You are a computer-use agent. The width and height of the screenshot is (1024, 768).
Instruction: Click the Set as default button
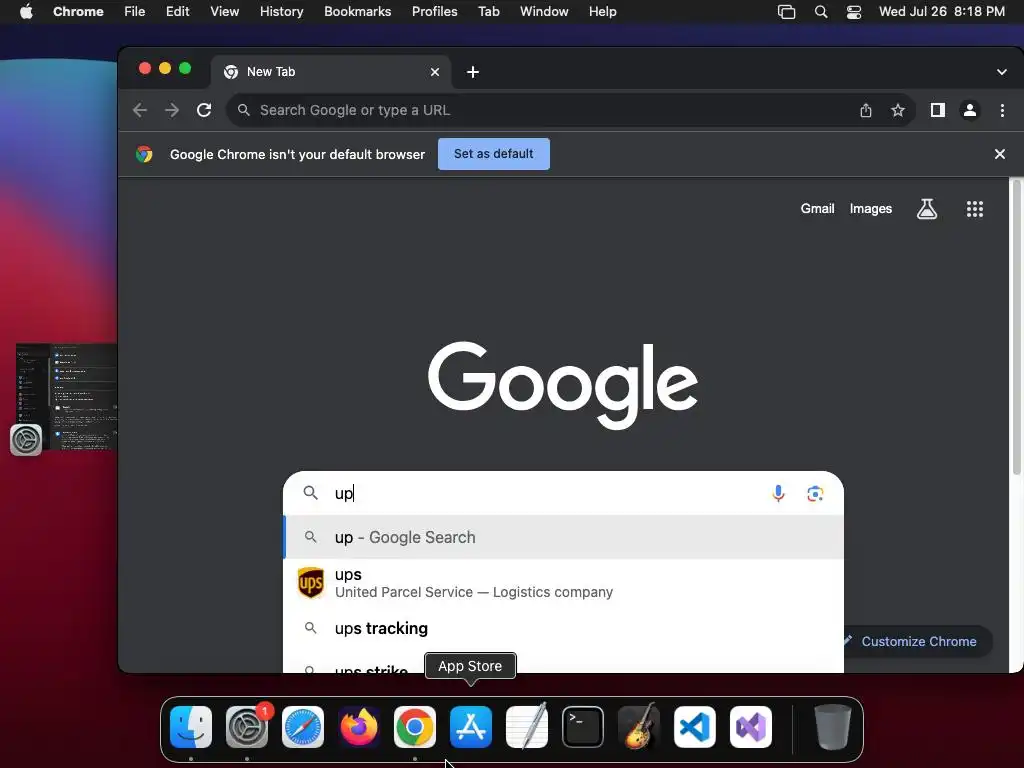pos(494,154)
